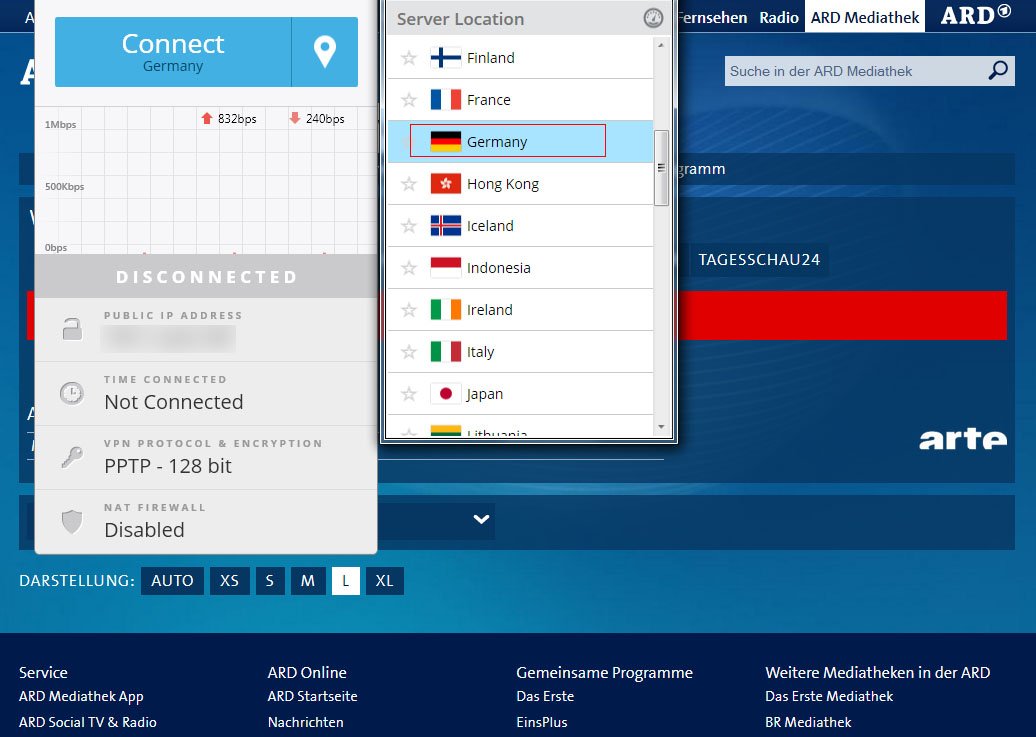The width and height of the screenshot is (1036, 737).
Task: Set display size to XL
Action: (x=385, y=581)
